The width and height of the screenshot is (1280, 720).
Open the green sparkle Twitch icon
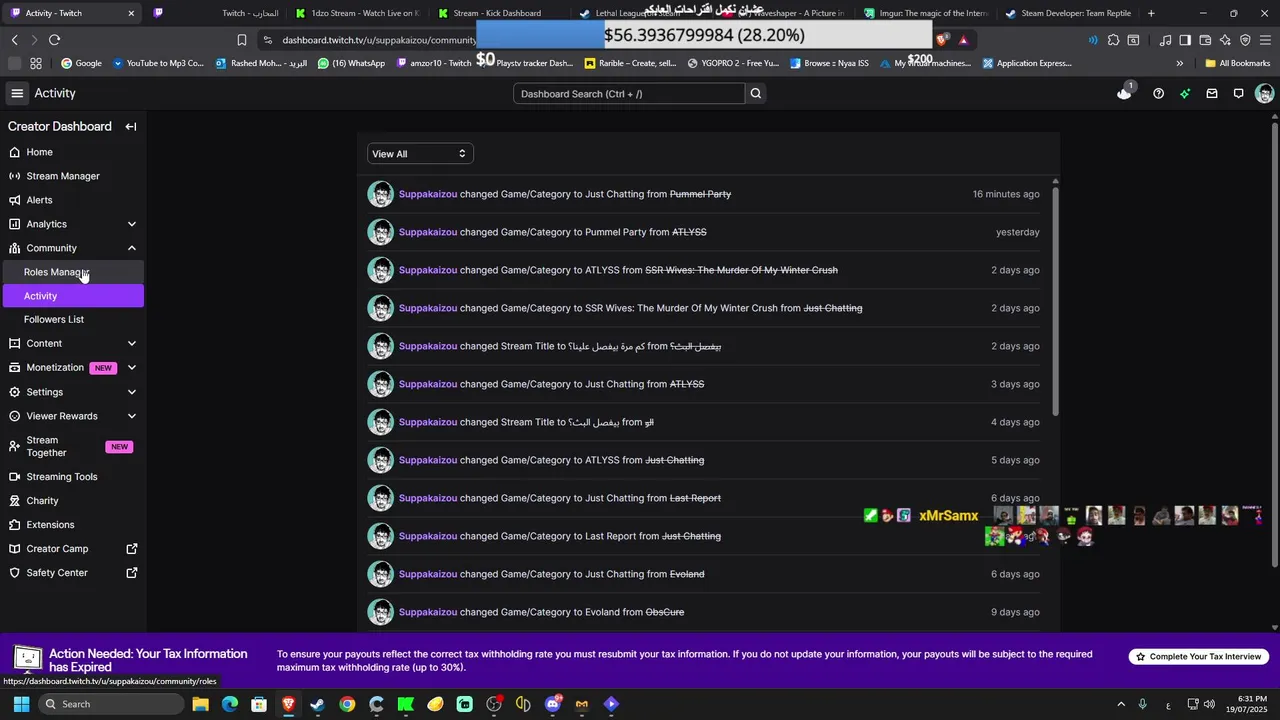(1185, 94)
